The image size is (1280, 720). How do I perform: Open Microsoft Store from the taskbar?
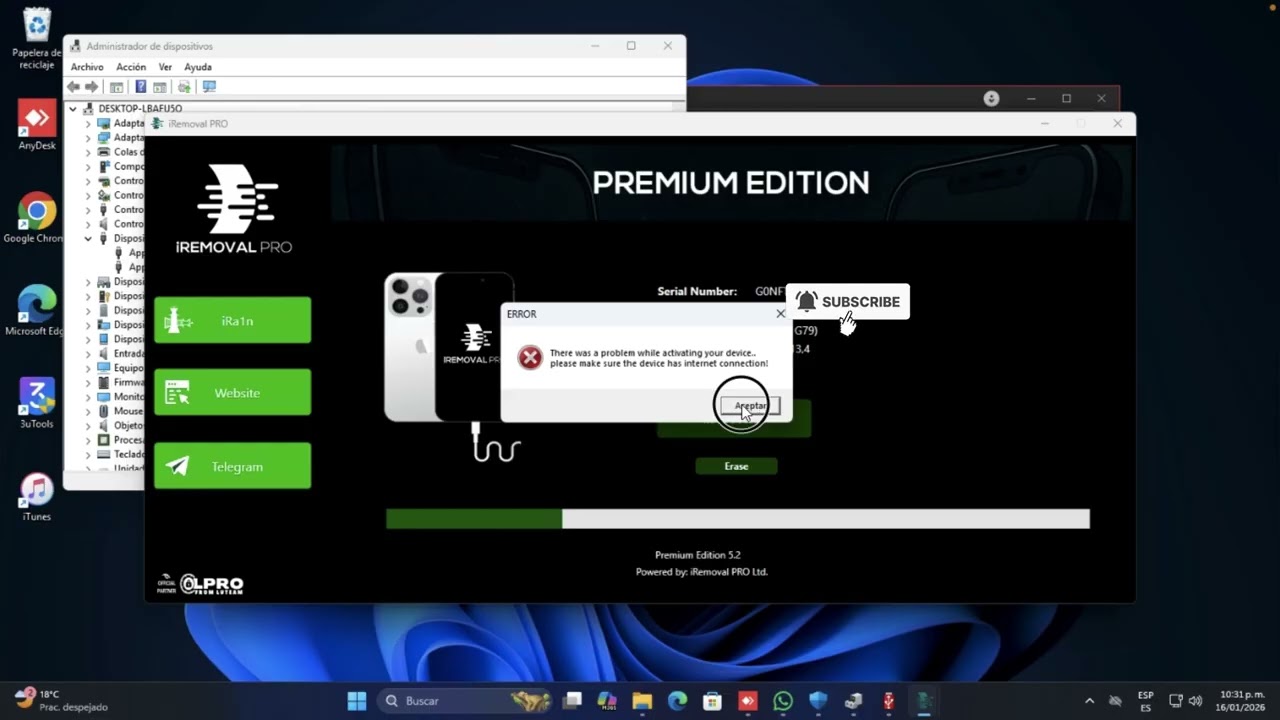tap(712, 701)
